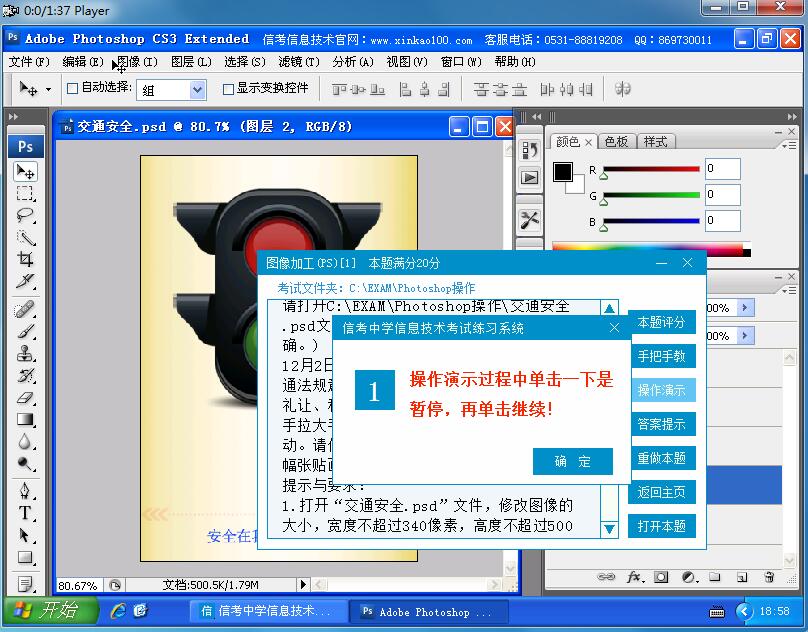
Task: Click the Create new layer icon
Action: 741,578
